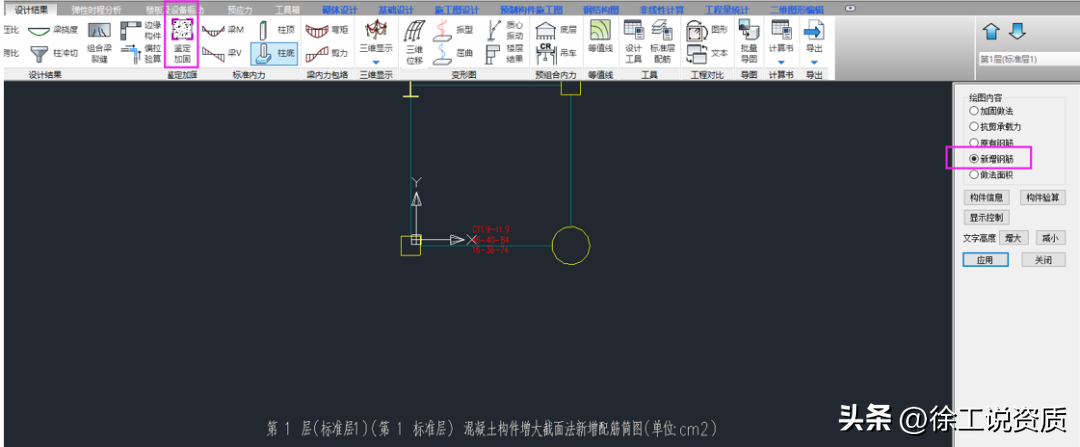Open the 柱冲切 column punching tool

pyautogui.click(x=52, y=52)
